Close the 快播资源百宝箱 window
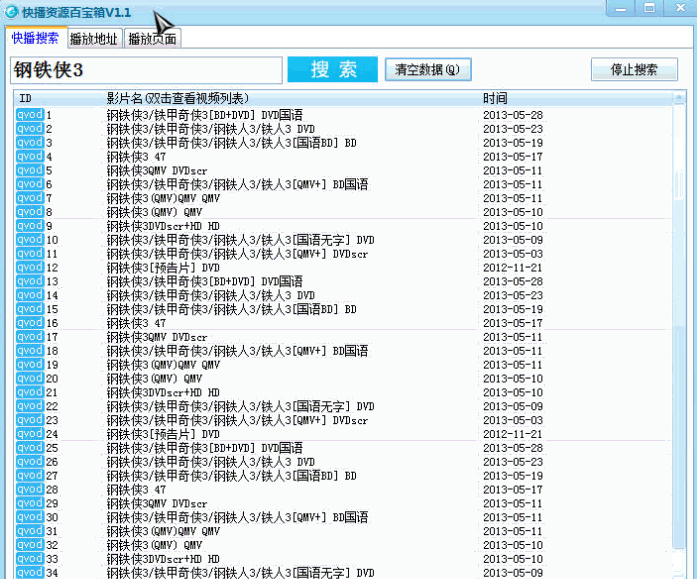697x579 pixels. point(680,8)
